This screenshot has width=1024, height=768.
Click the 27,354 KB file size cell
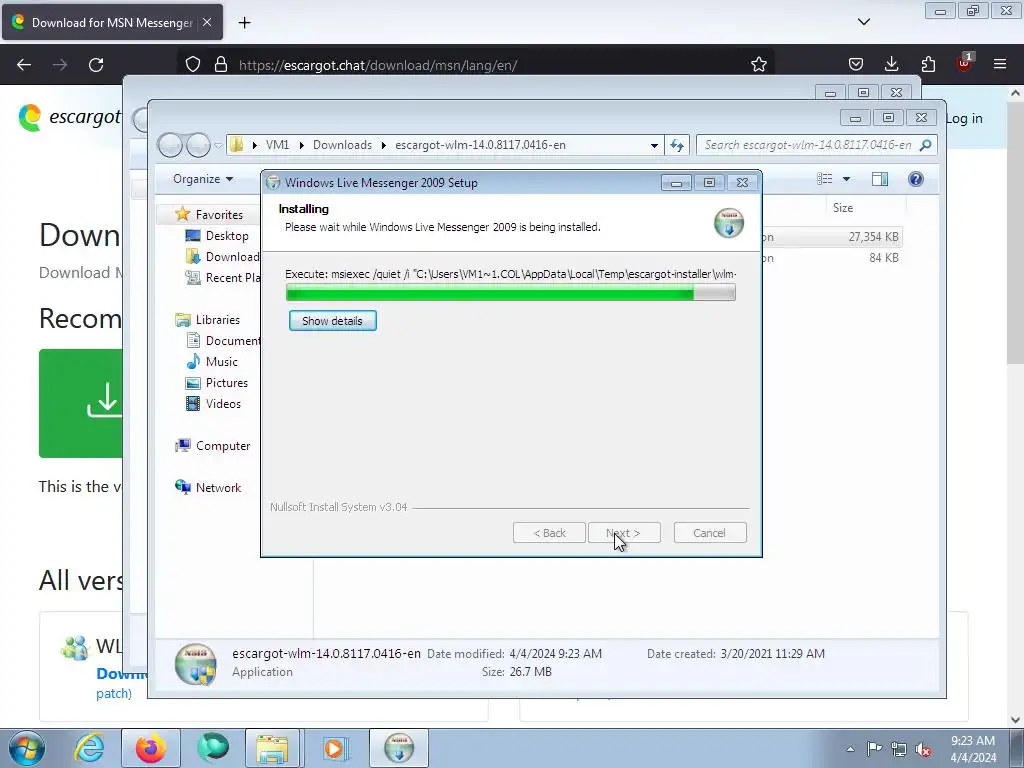point(873,237)
